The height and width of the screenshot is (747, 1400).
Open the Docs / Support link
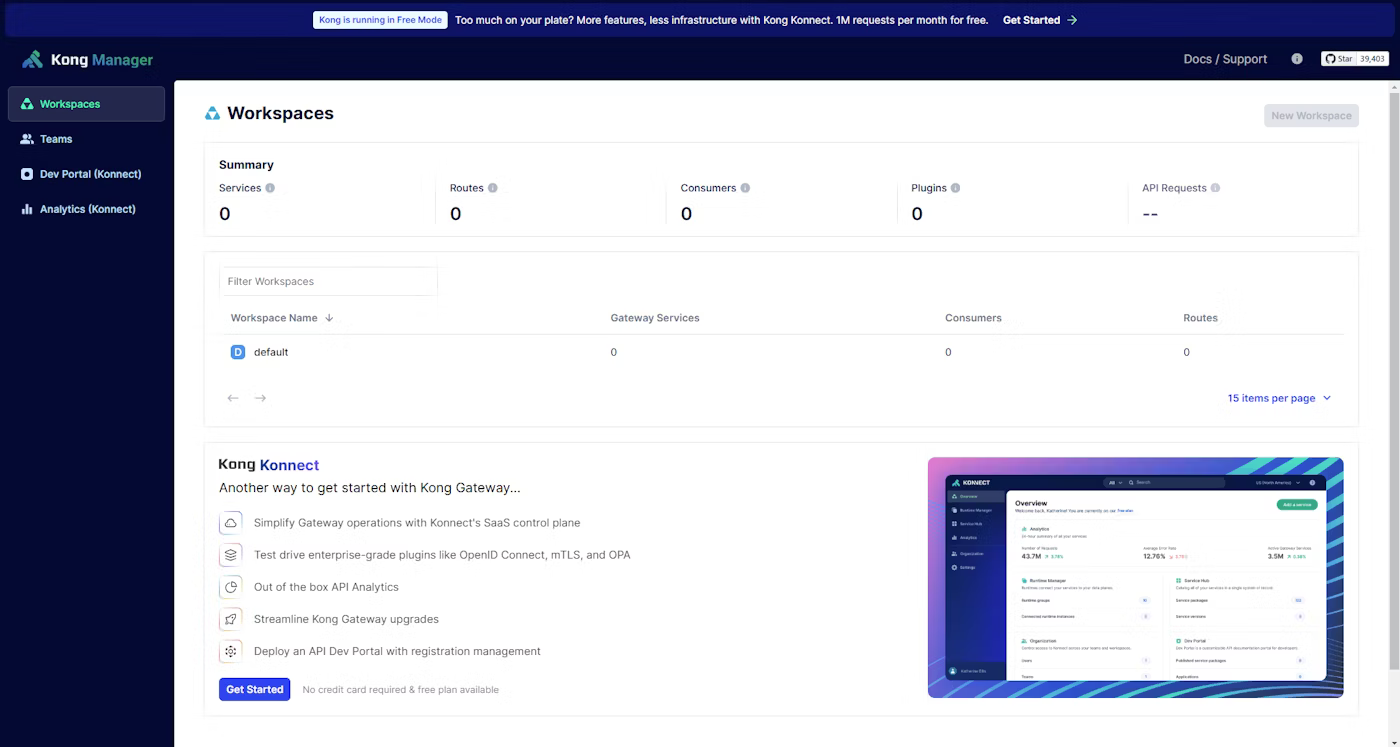coord(1225,59)
